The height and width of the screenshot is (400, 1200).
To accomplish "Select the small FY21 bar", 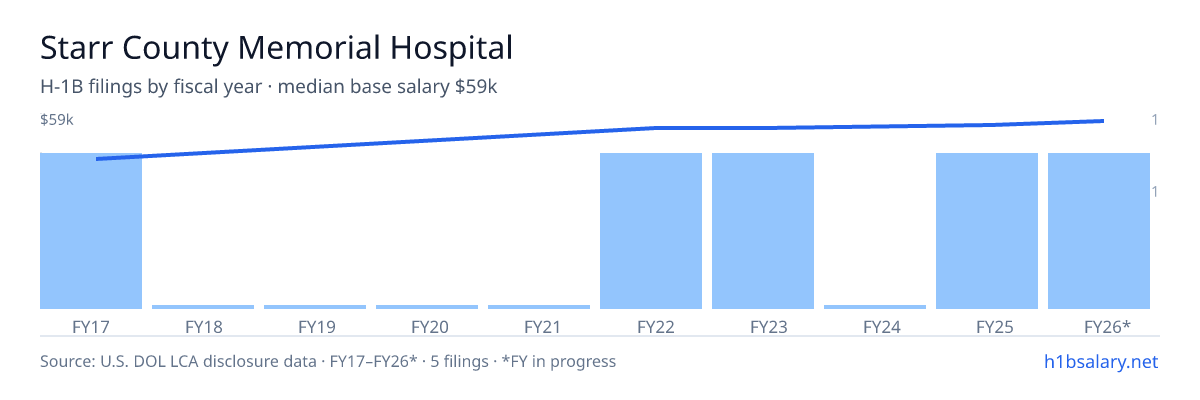I will [539, 307].
